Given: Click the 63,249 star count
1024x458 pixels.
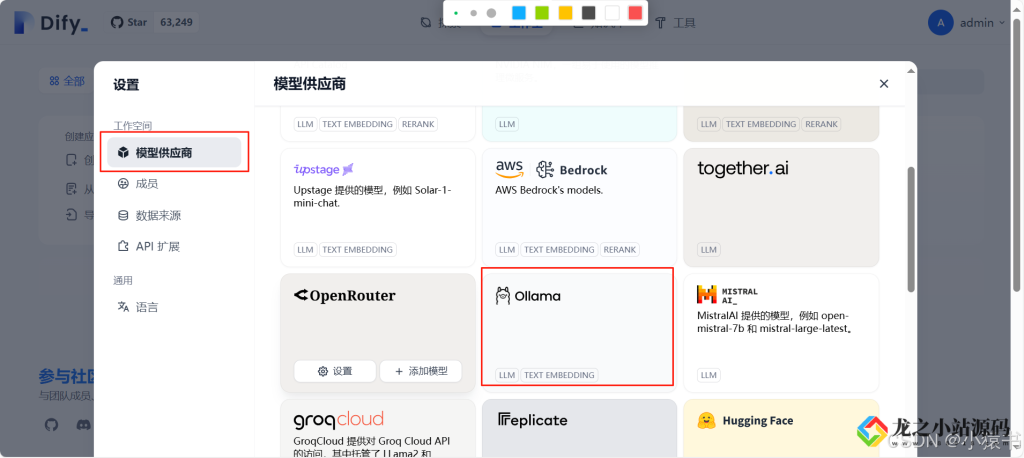Looking at the screenshot, I should (176, 22).
